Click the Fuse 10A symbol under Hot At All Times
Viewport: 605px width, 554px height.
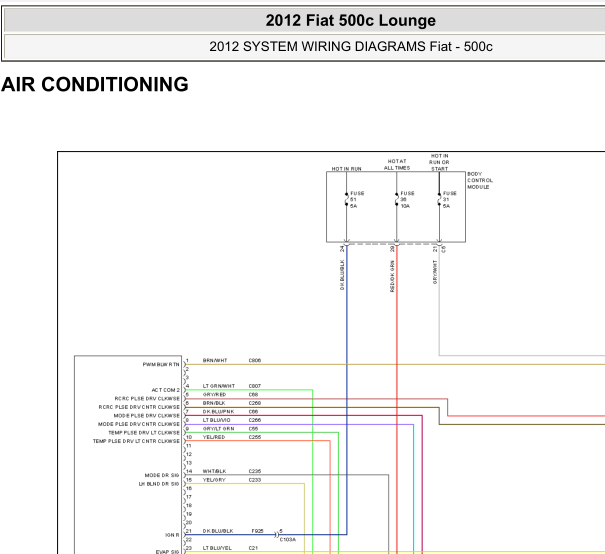point(397,199)
